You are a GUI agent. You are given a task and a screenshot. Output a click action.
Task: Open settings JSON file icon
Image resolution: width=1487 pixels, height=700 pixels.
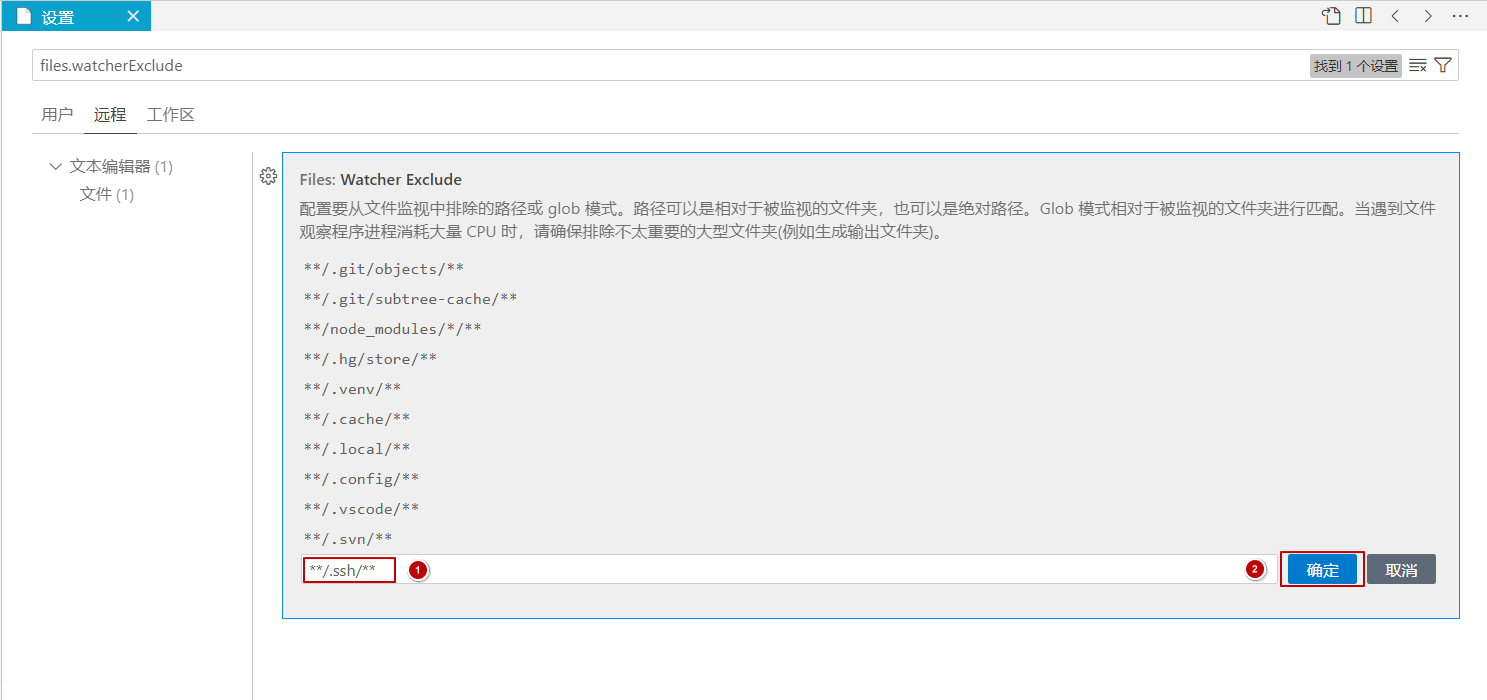[x=1330, y=16]
